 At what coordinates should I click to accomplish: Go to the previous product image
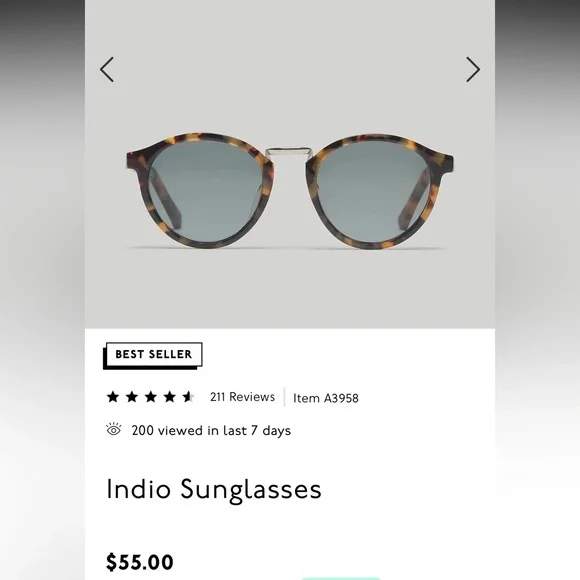(x=107, y=69)
